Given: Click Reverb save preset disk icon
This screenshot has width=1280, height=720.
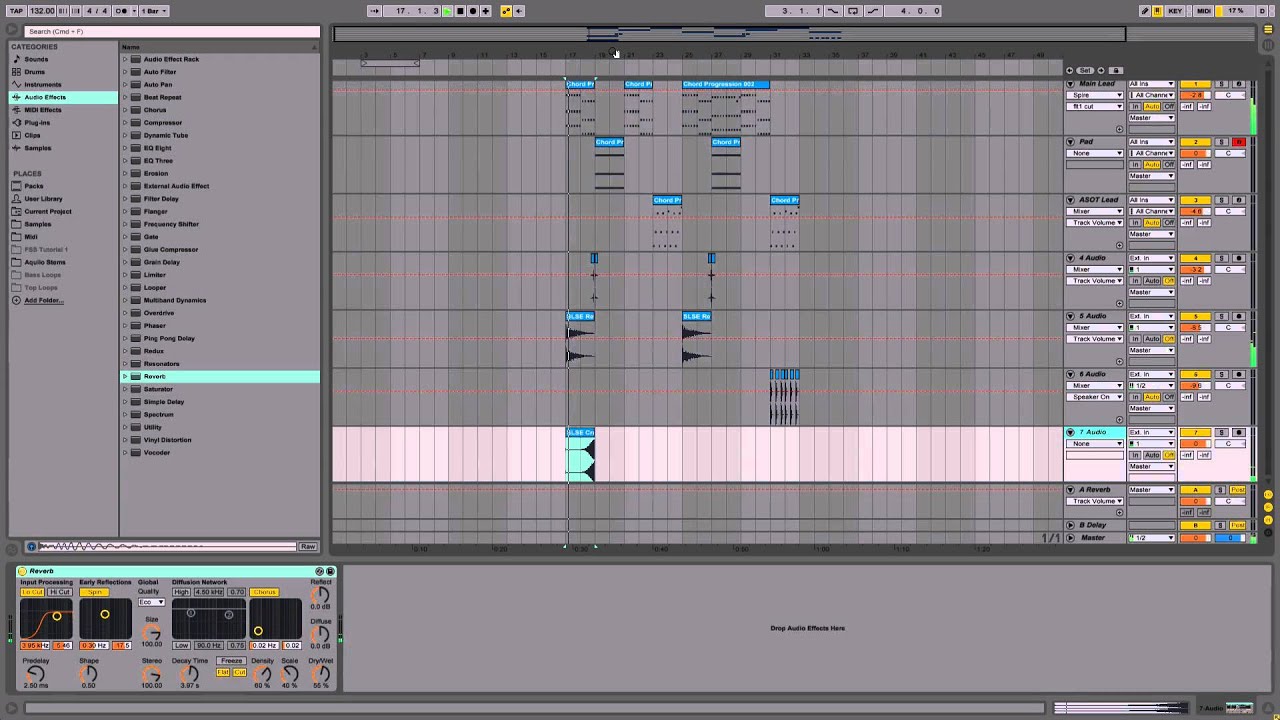Looking at the screenshot, I should [330, 571].
